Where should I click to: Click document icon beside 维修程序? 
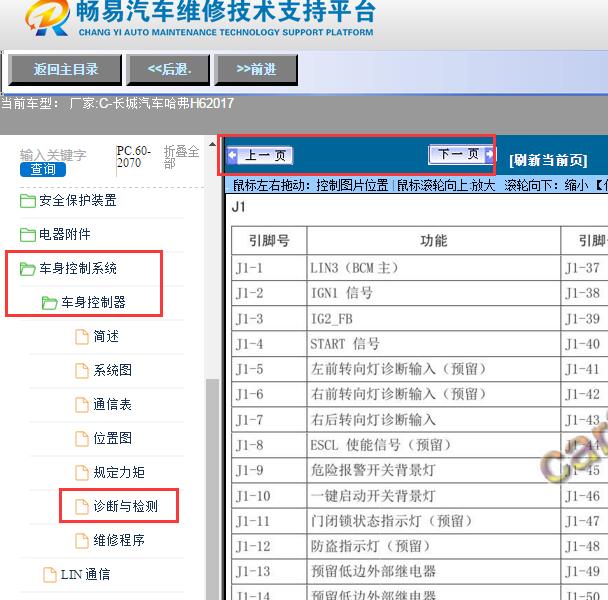(x=82, y=541)
